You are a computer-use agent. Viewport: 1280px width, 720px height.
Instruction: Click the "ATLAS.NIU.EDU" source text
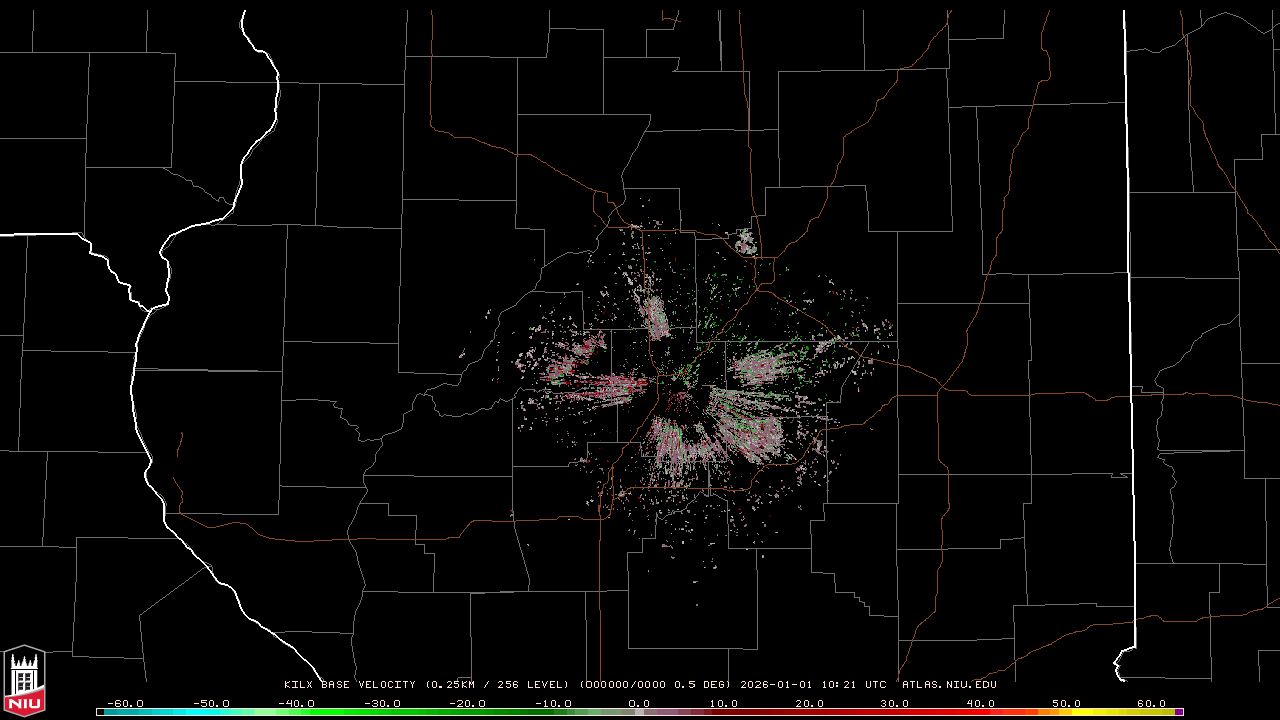tap(949, 685)
